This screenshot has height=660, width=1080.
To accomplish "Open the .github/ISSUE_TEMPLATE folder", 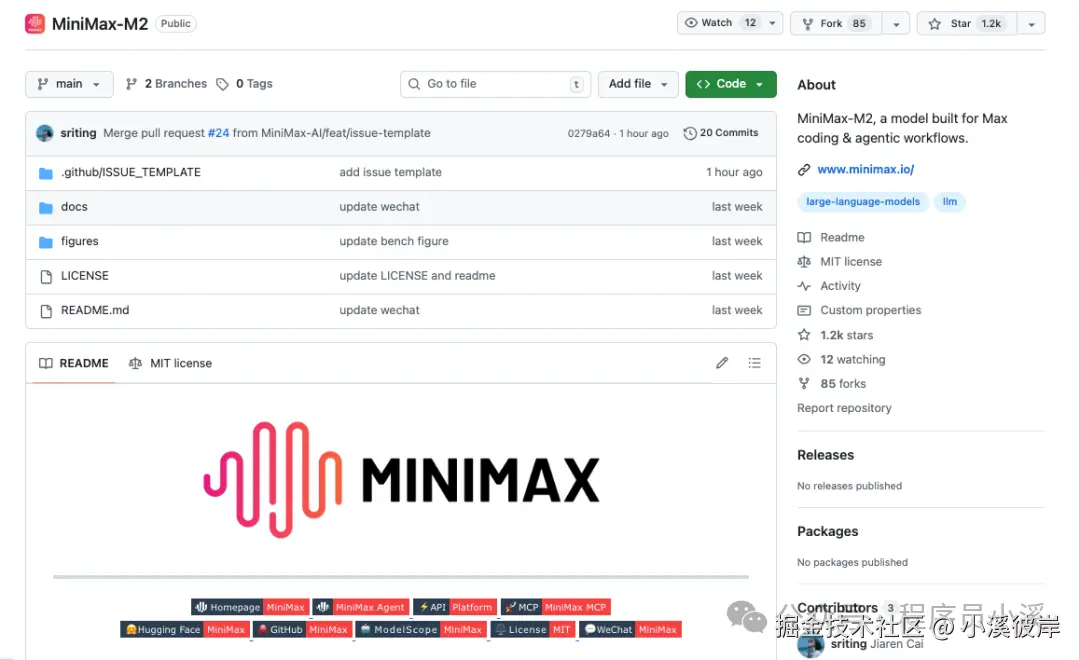I will pos(131,172).
